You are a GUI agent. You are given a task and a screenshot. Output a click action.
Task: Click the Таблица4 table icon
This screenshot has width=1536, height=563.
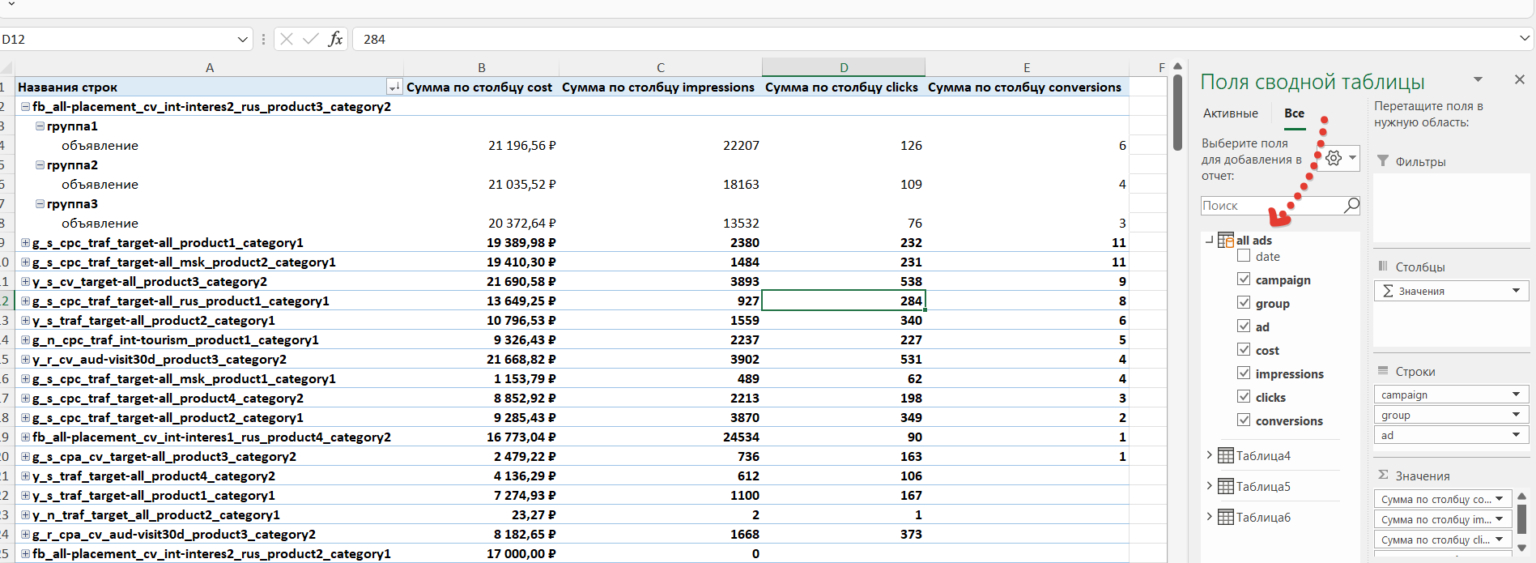click(1226, 456)
